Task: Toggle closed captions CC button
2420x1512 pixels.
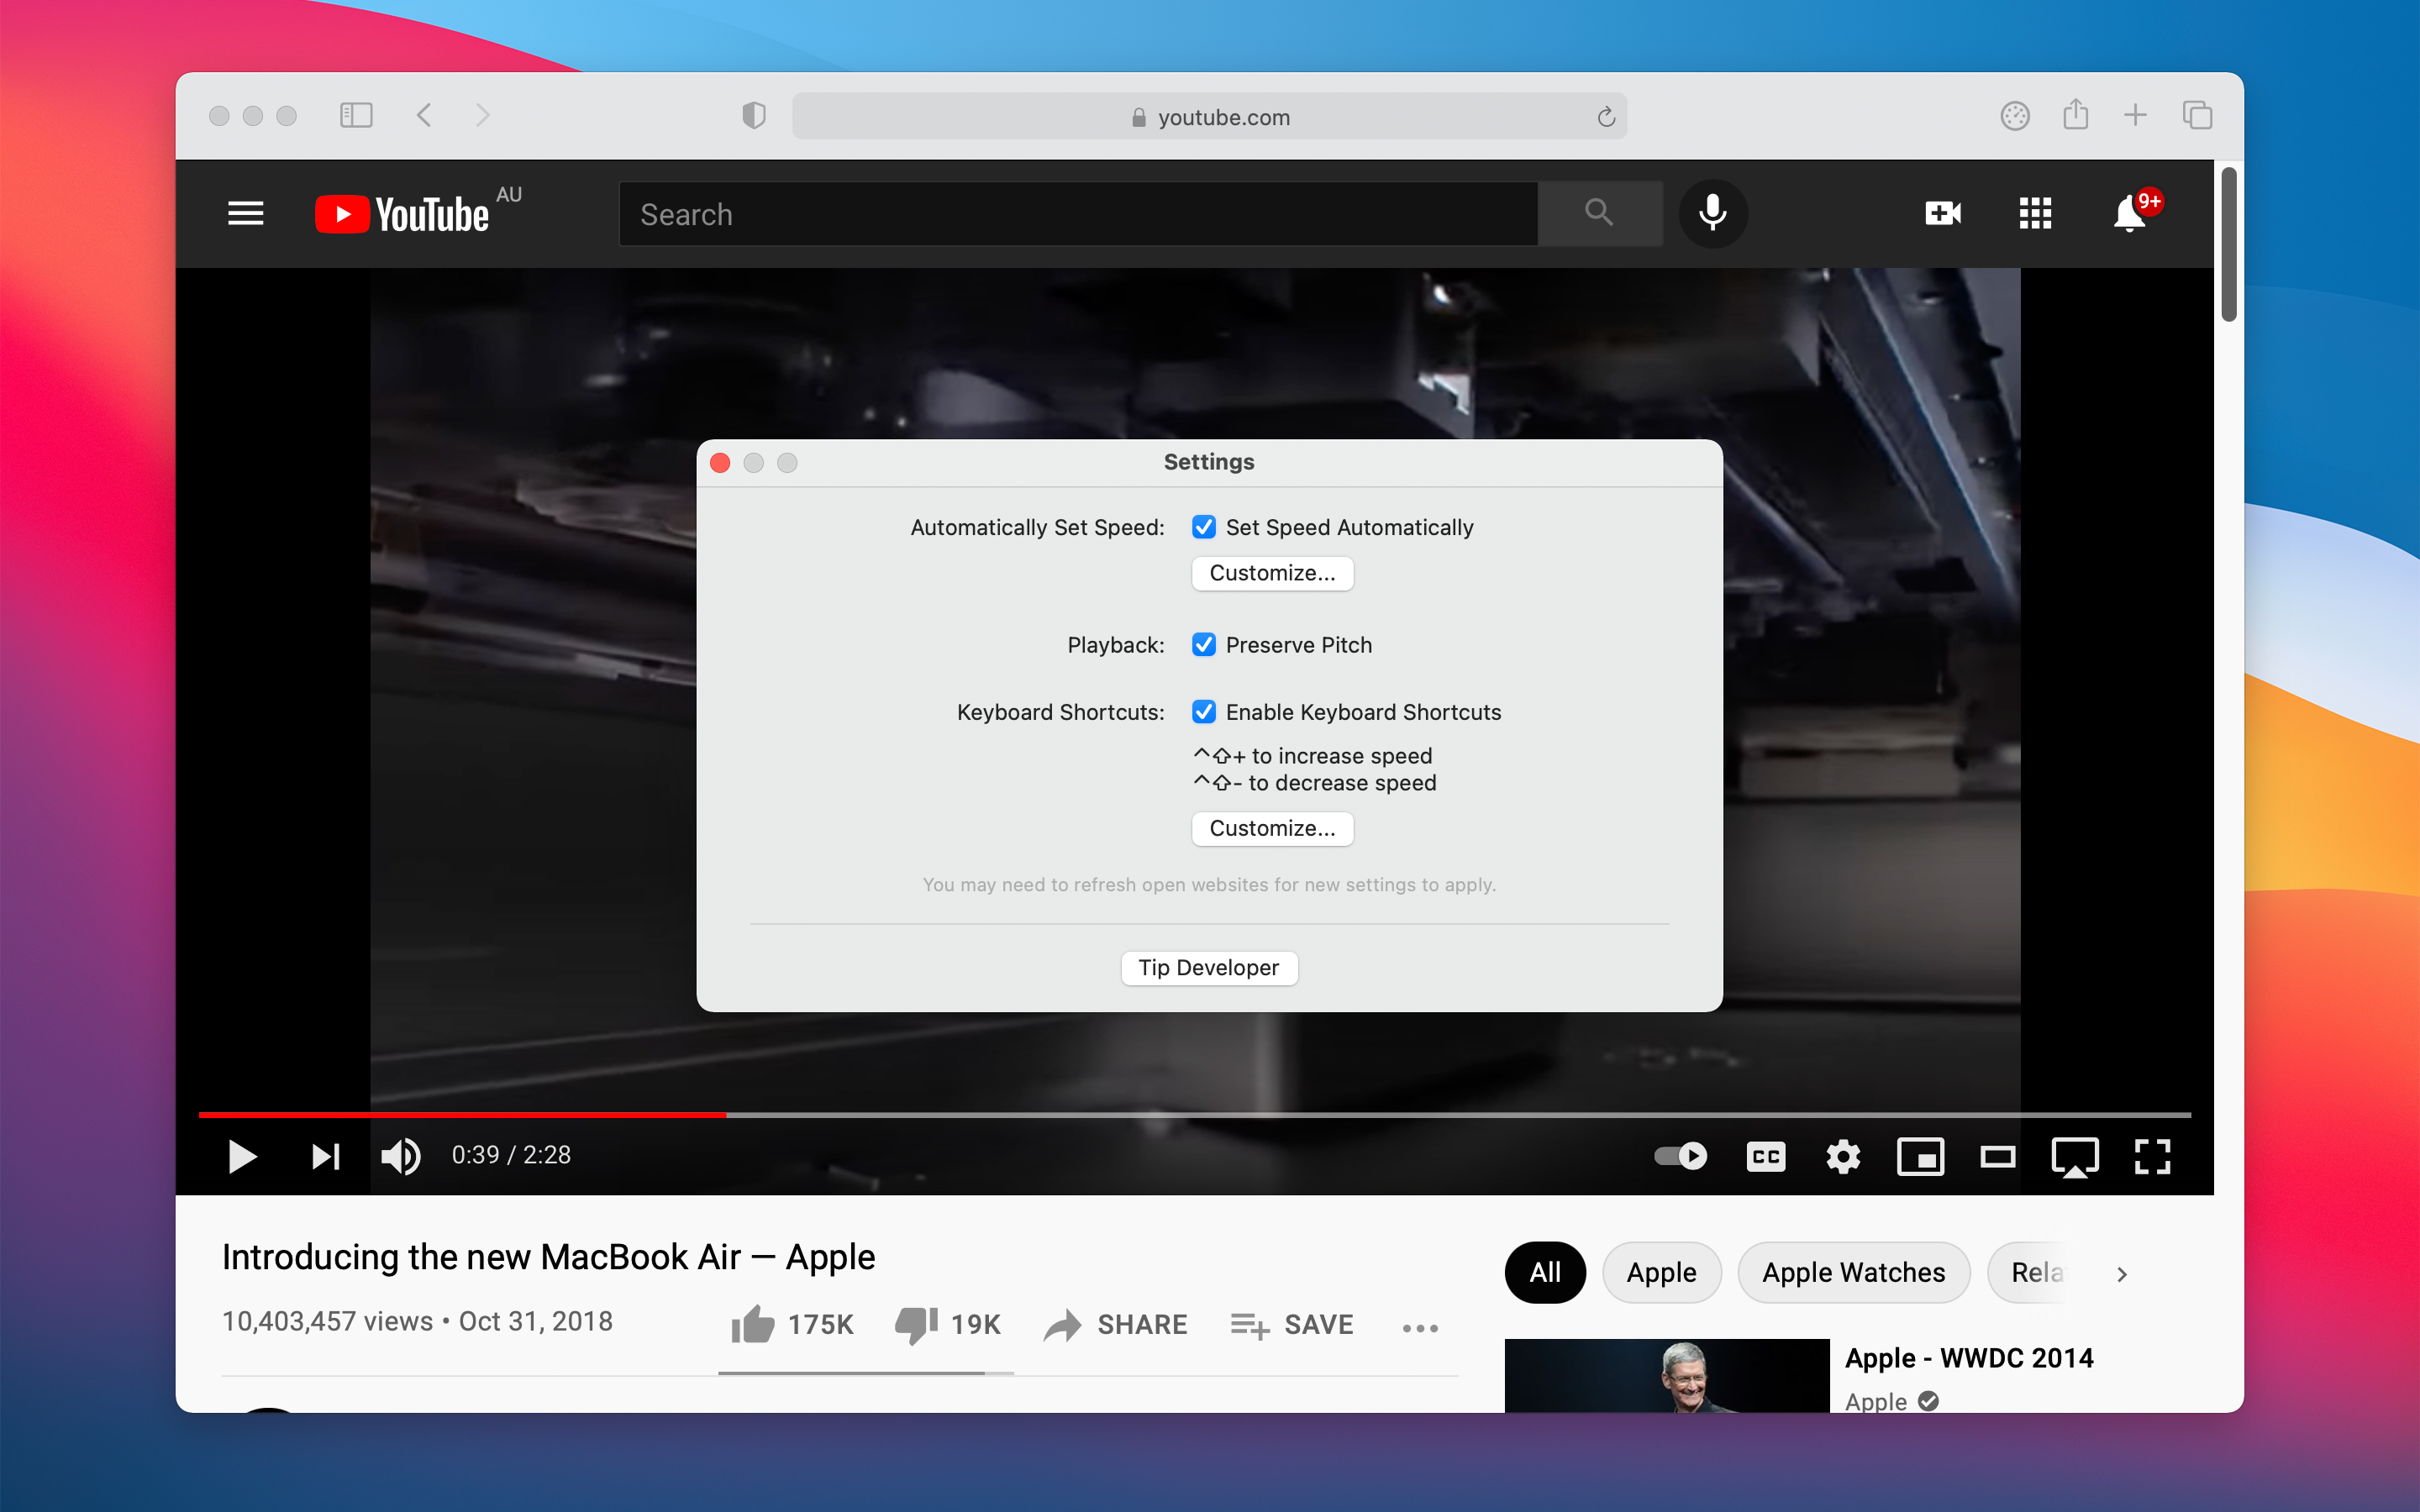Action: 1765,1156
